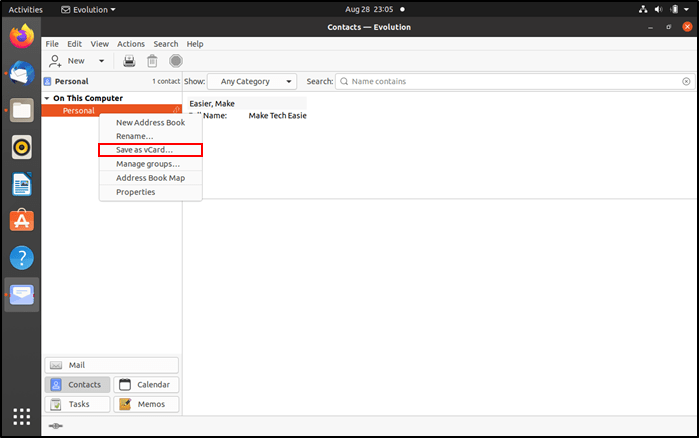Viewport: 699px width, 438px height.
Task: Collapse the On This Computer tree
Action: tap(47, 98)
